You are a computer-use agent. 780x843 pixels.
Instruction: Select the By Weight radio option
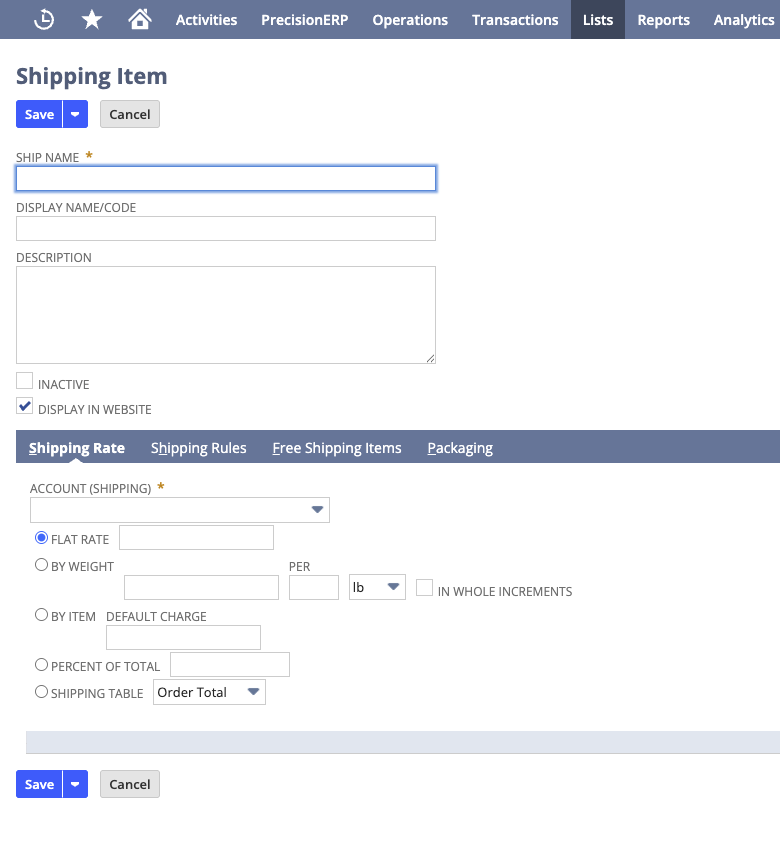coord(41,565)
